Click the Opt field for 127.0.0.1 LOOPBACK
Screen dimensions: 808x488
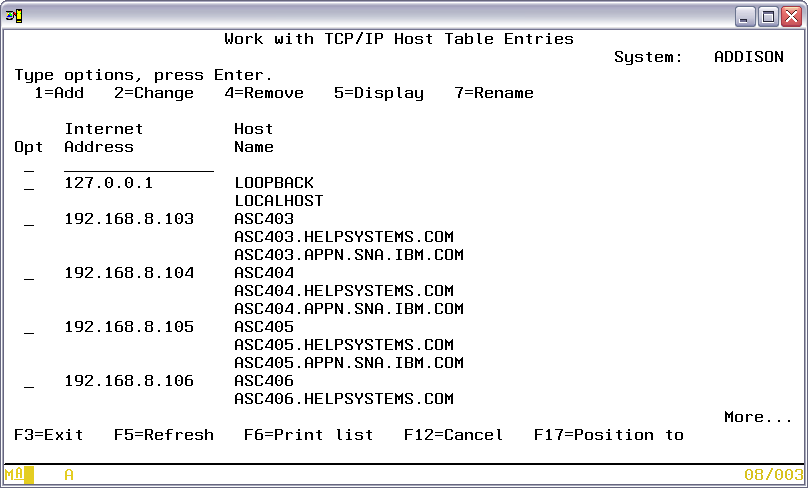[x=29, y=184]
